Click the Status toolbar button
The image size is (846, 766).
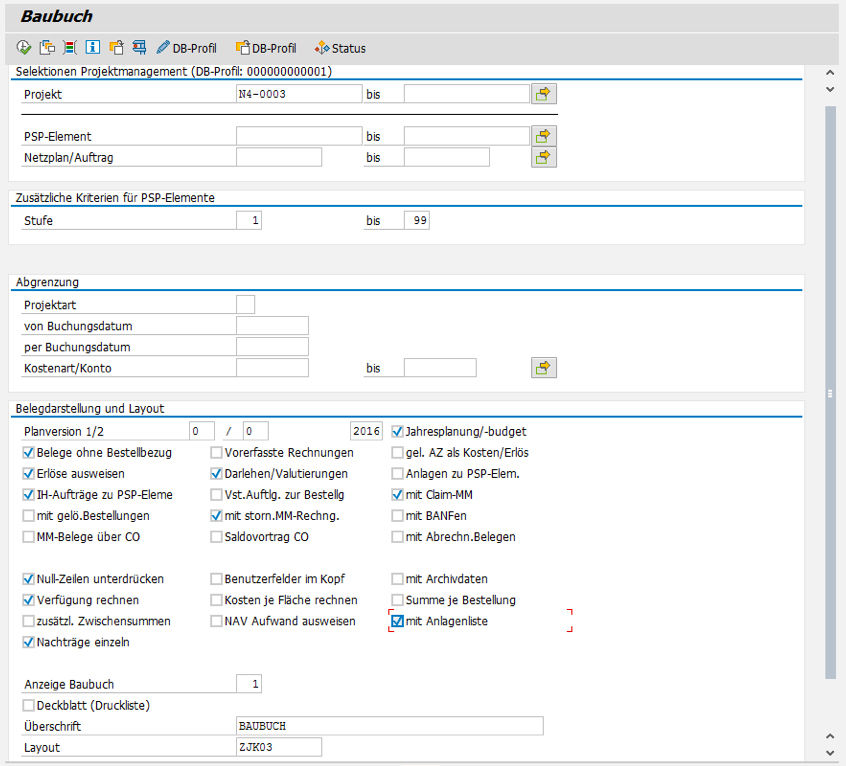tap(340, 48)
